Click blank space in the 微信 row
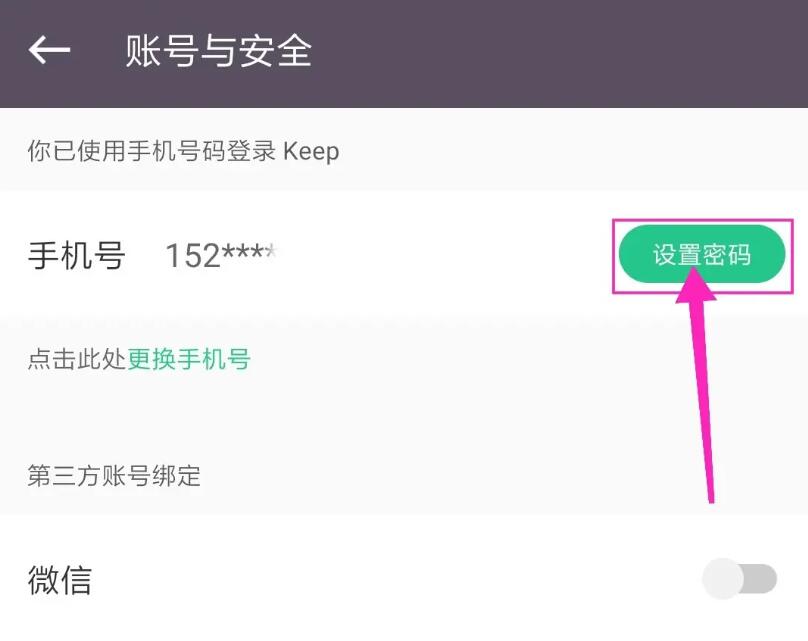 point(392,579)
